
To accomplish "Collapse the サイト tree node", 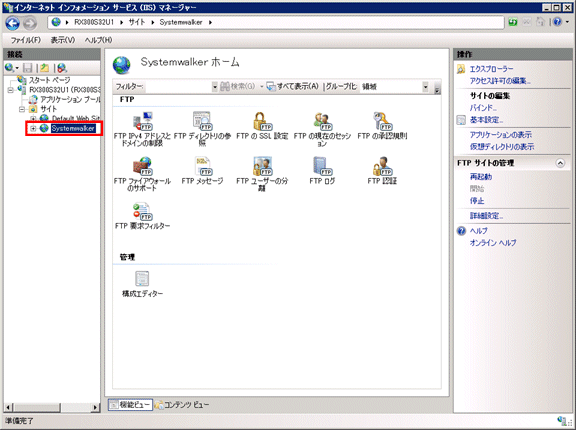I will (22, 109).
